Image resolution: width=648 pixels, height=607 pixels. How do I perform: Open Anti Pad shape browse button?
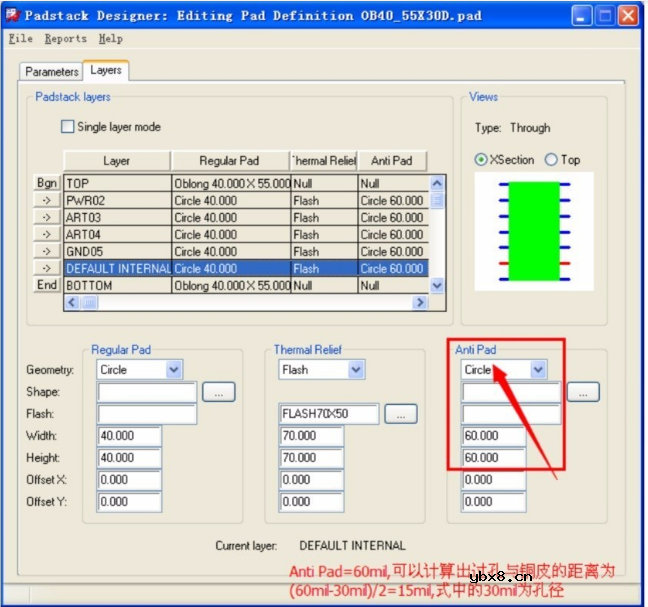pos(582,392)
